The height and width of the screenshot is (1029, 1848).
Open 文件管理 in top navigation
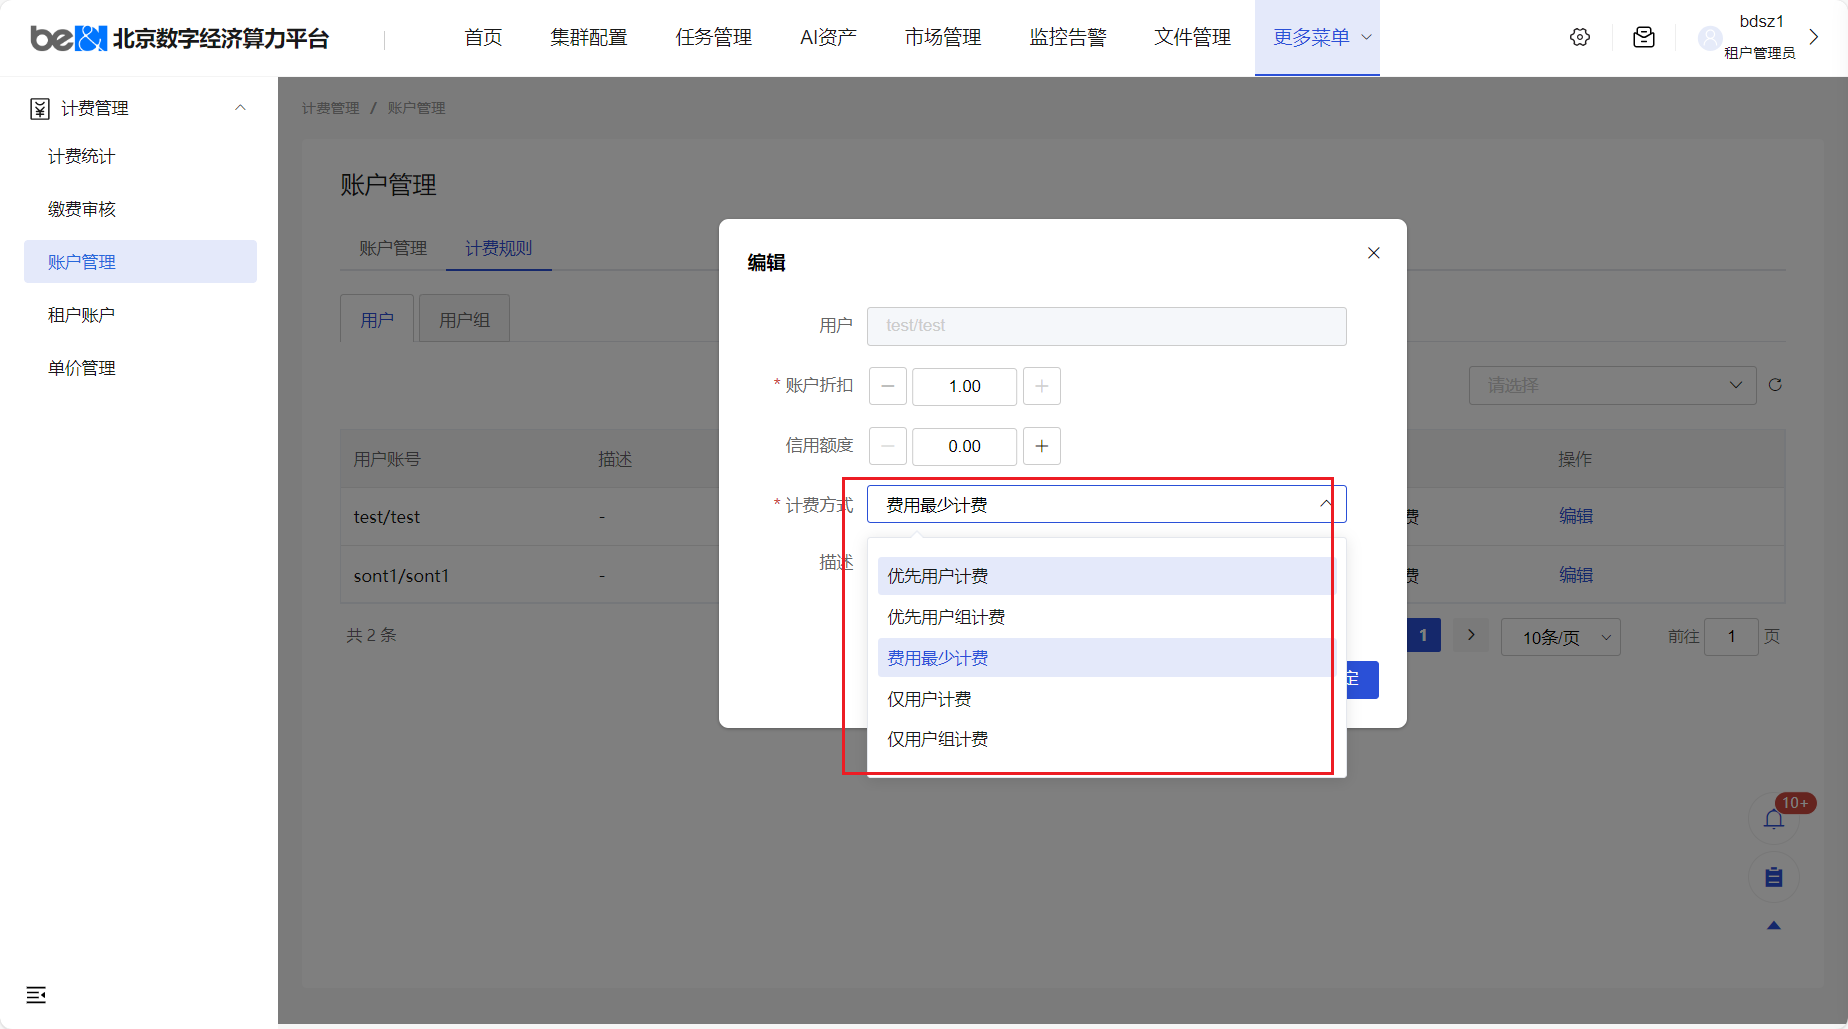coord(1193,37)
